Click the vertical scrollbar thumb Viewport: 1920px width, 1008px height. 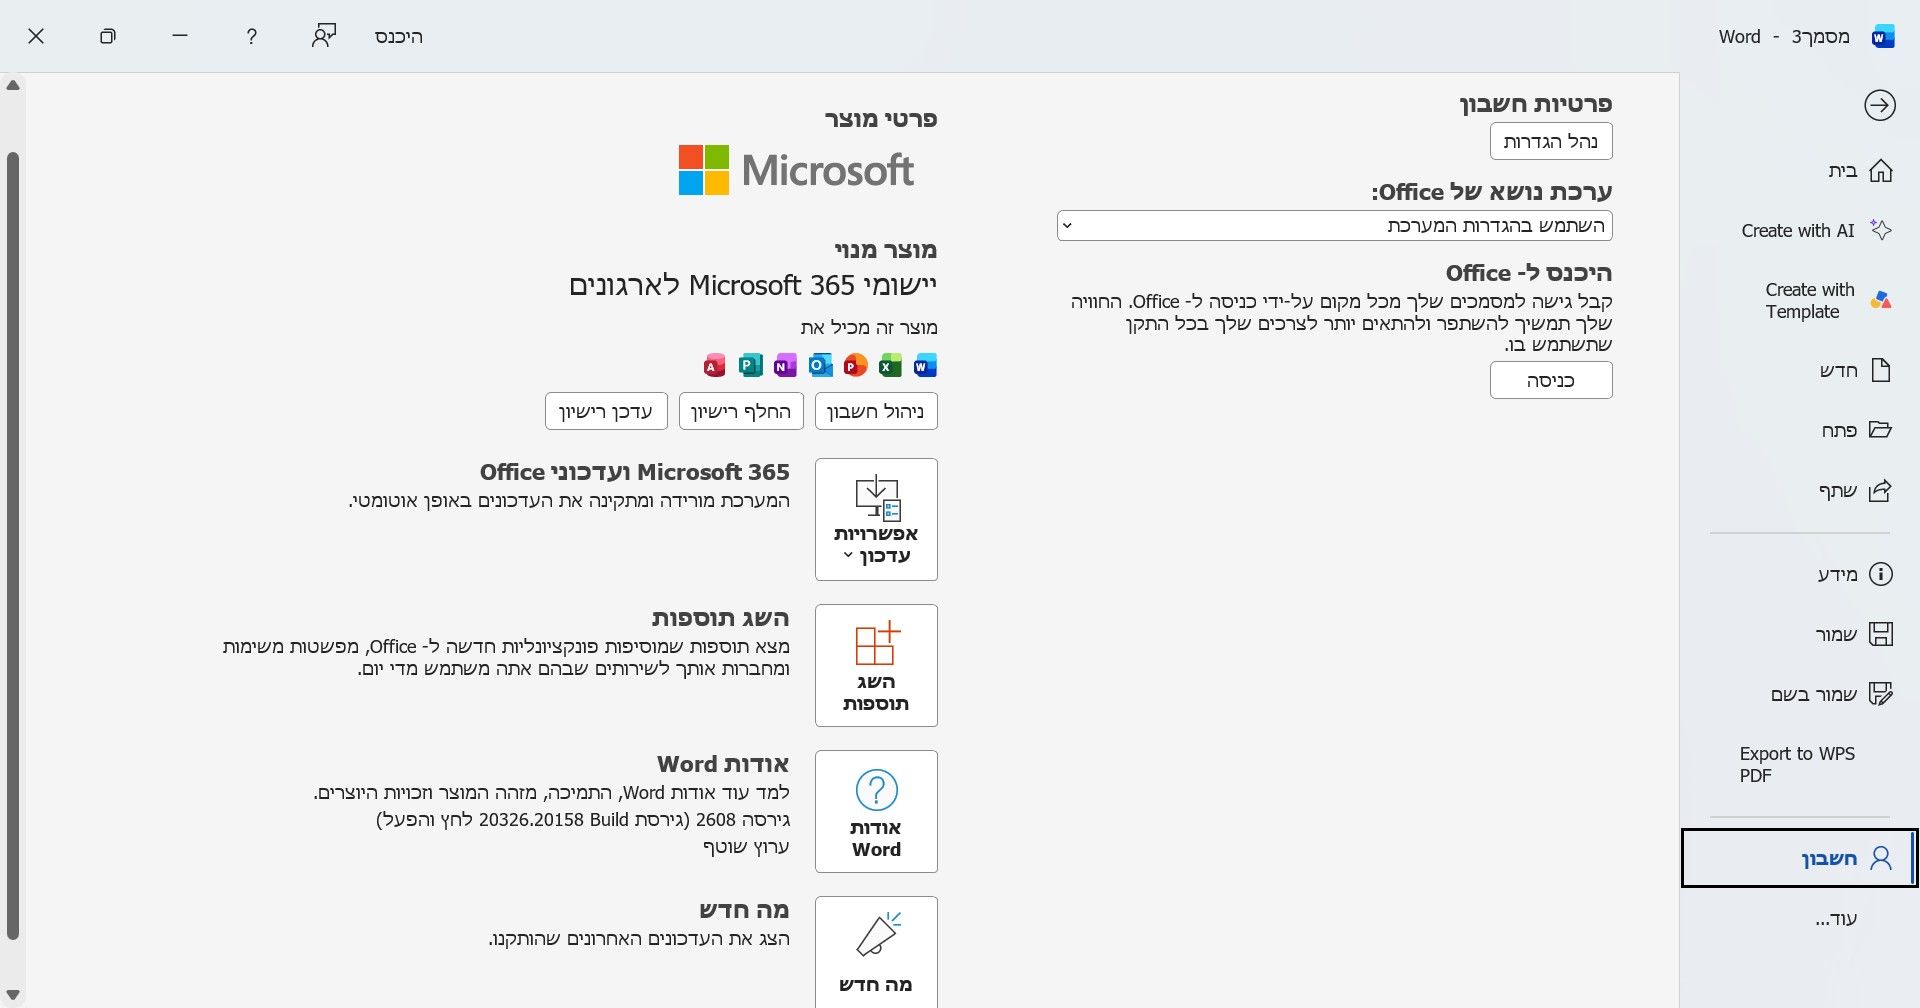(x=13, y=546)
